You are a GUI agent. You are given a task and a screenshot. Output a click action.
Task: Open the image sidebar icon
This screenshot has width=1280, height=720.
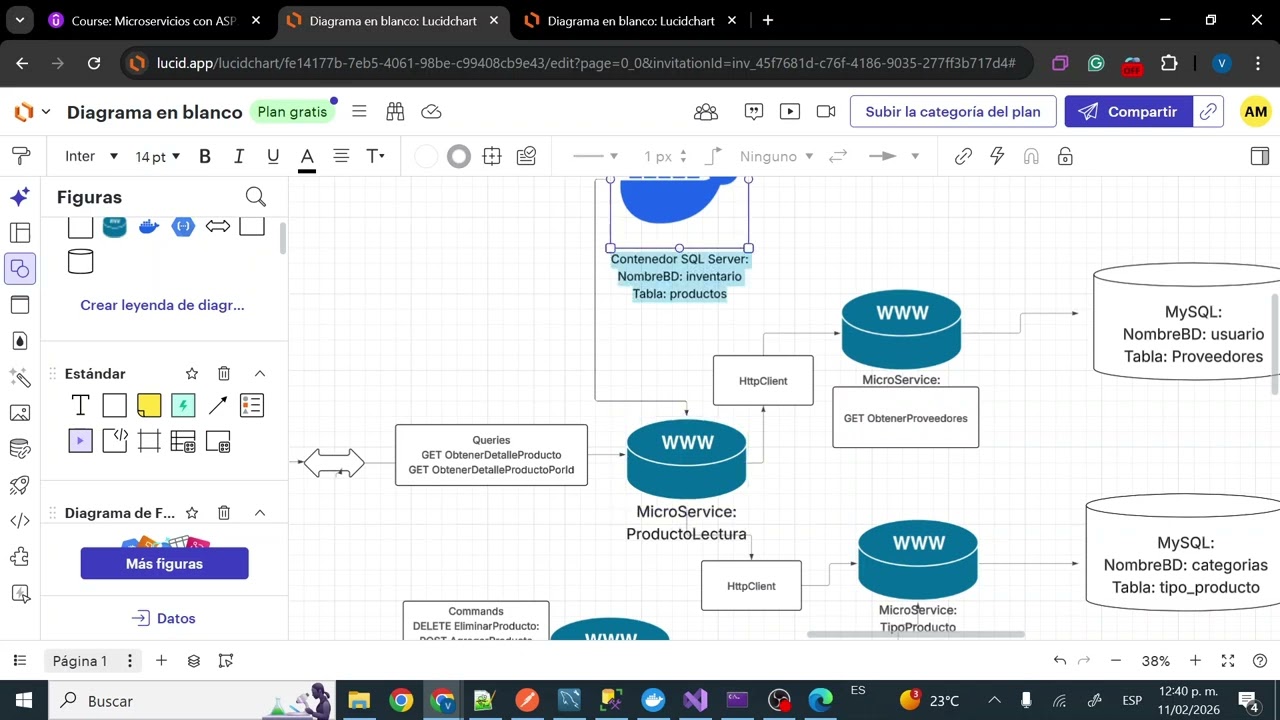[20, 412]
